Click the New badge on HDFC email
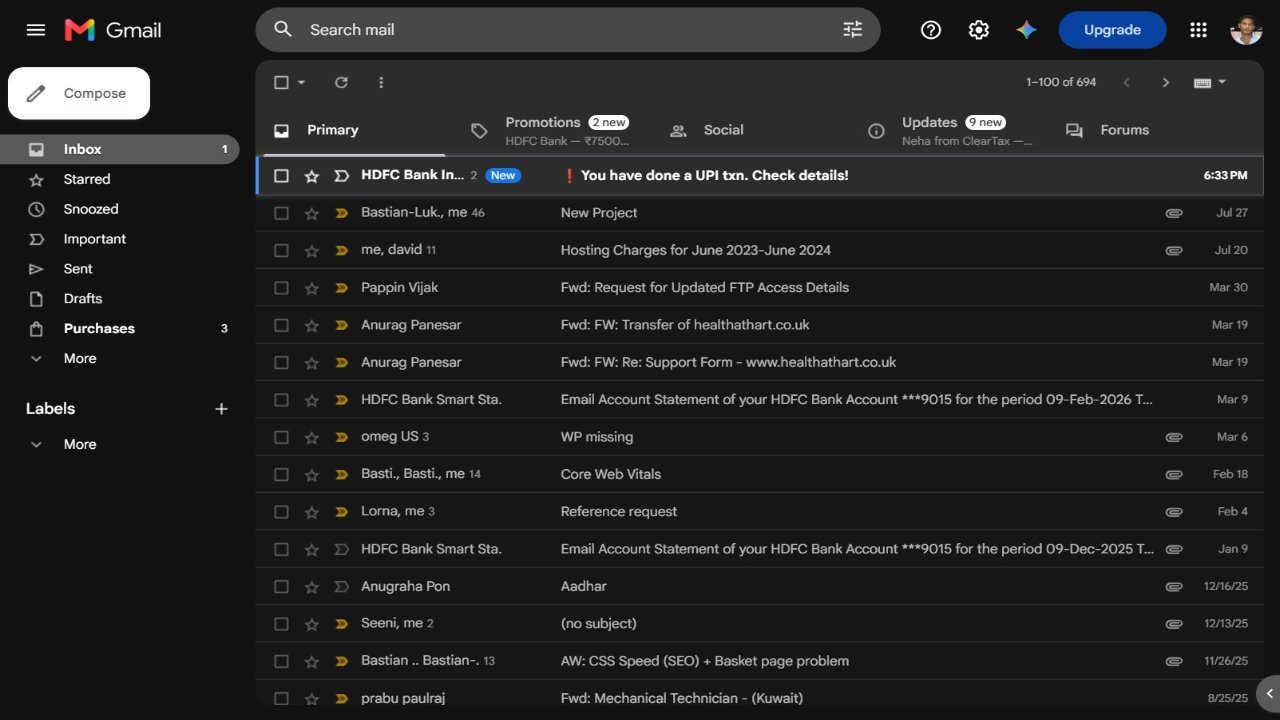This screenshot has height=720, width=1280. click(x=503, y=175)
